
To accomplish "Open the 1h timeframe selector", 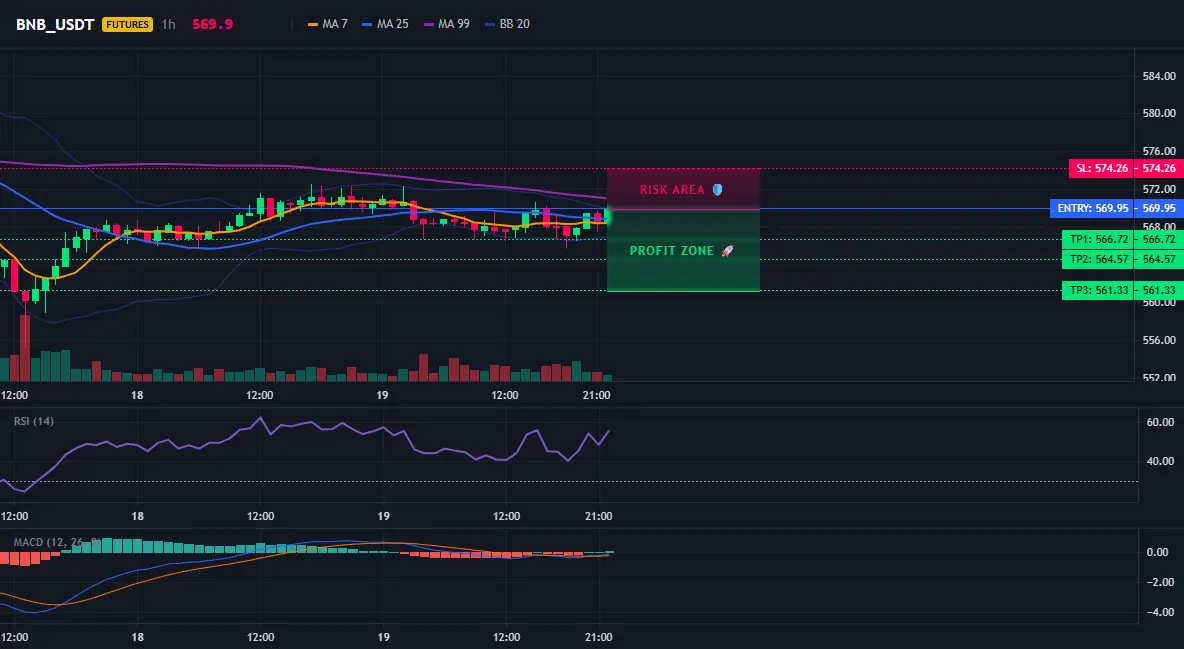I will (x=168, y=24).
